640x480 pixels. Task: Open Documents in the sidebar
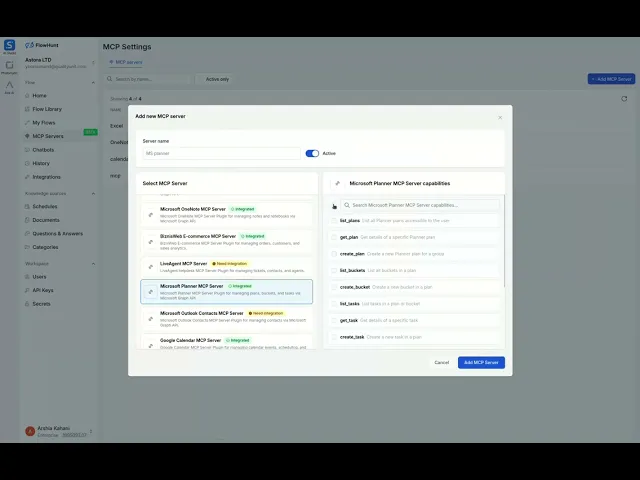46,220
